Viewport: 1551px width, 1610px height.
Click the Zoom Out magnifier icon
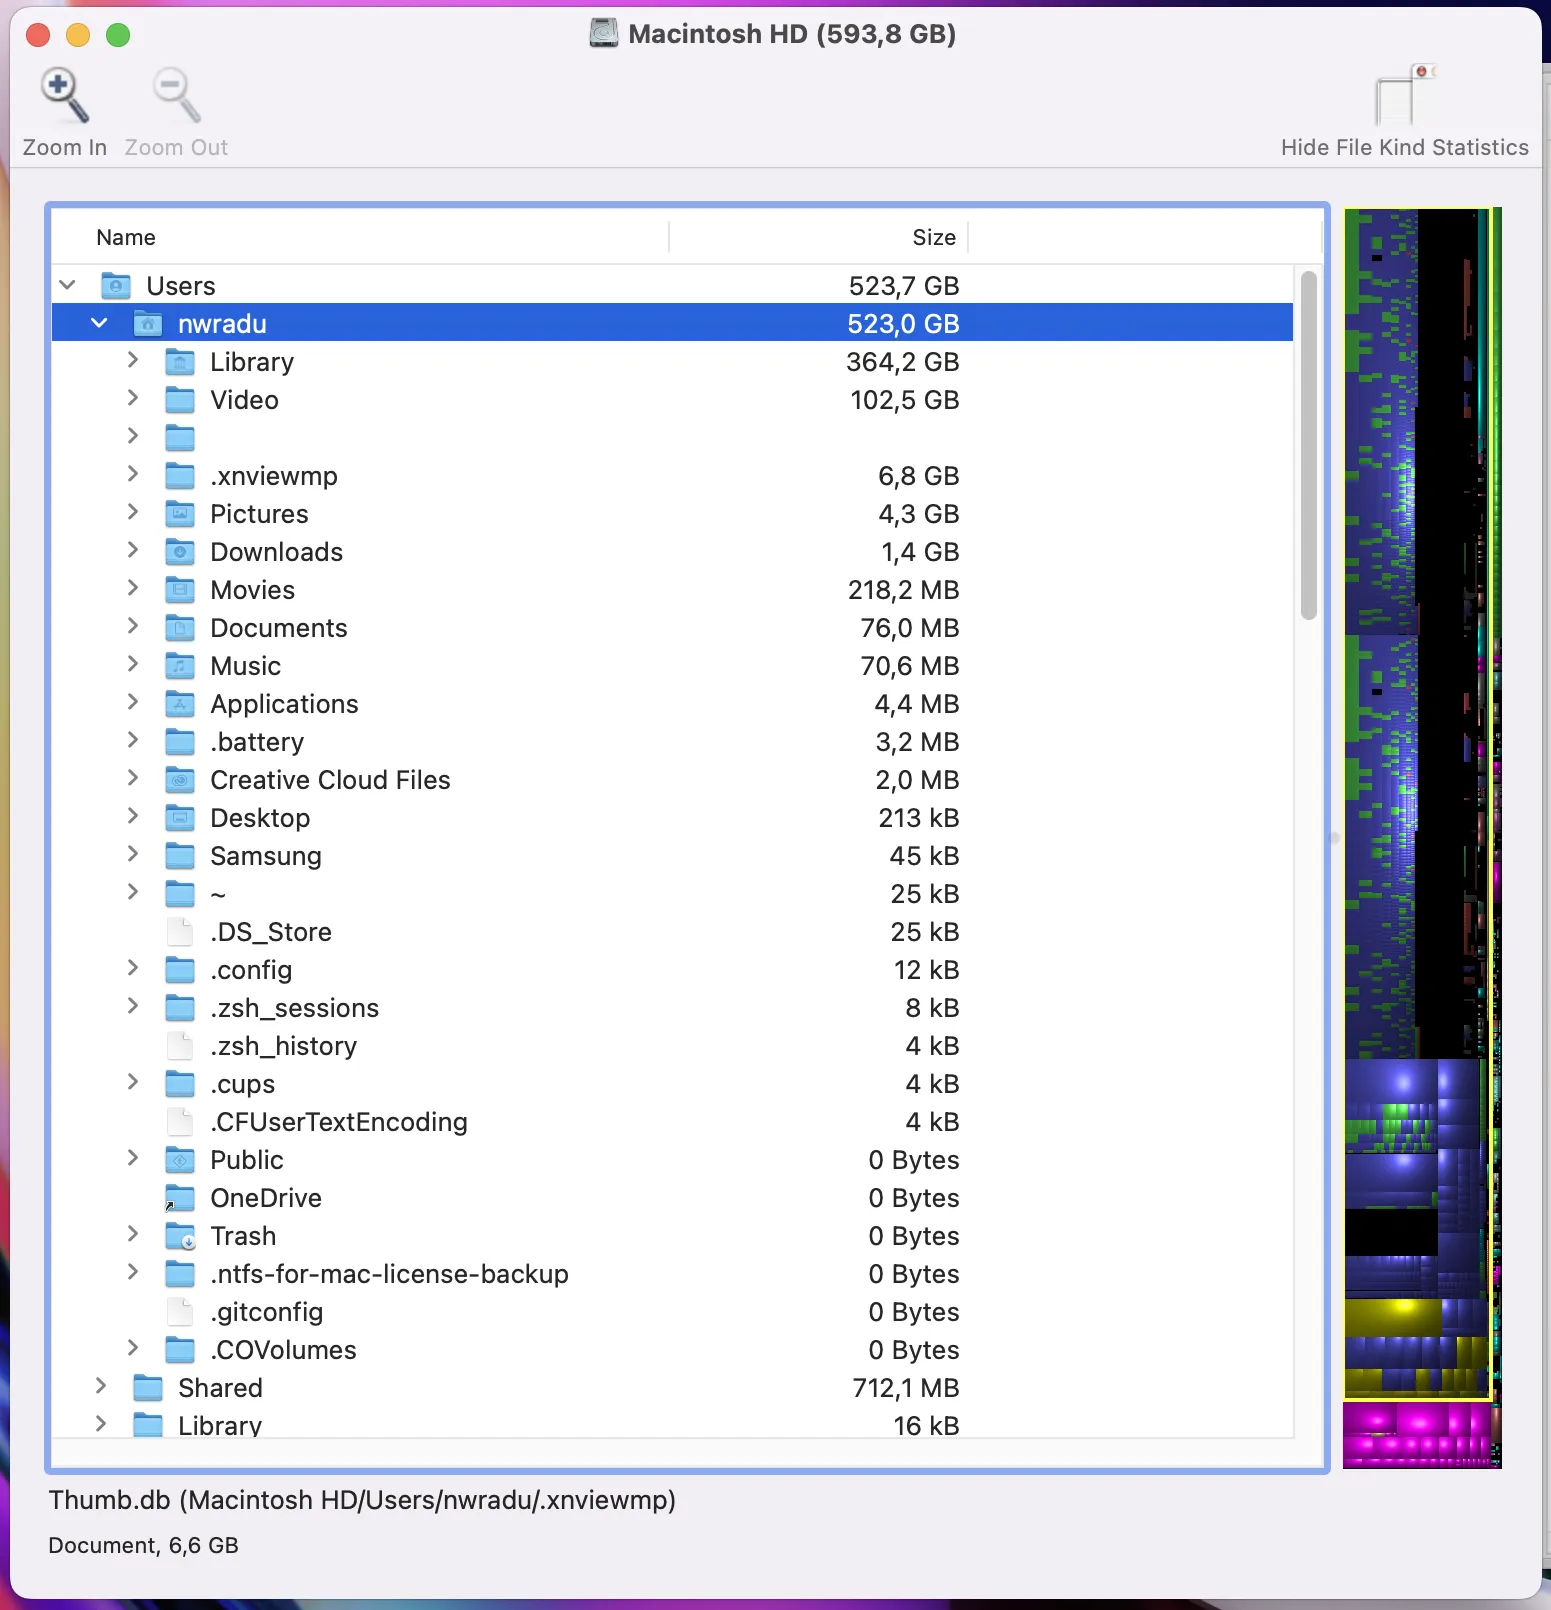click(x=176, y=96)
